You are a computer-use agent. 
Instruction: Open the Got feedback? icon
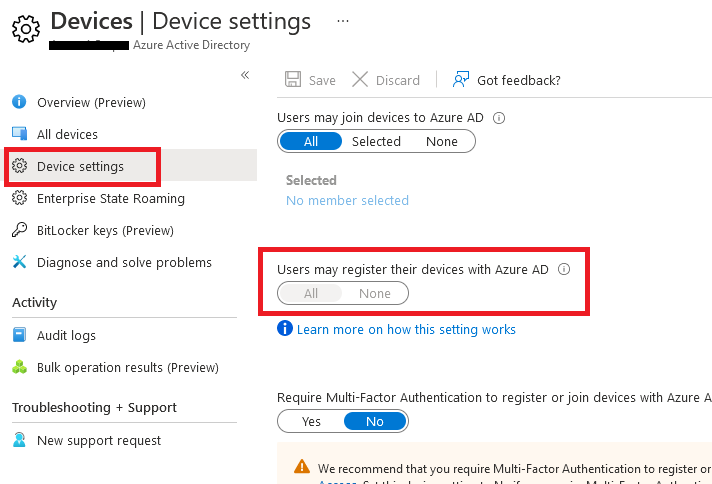point(460,79)
